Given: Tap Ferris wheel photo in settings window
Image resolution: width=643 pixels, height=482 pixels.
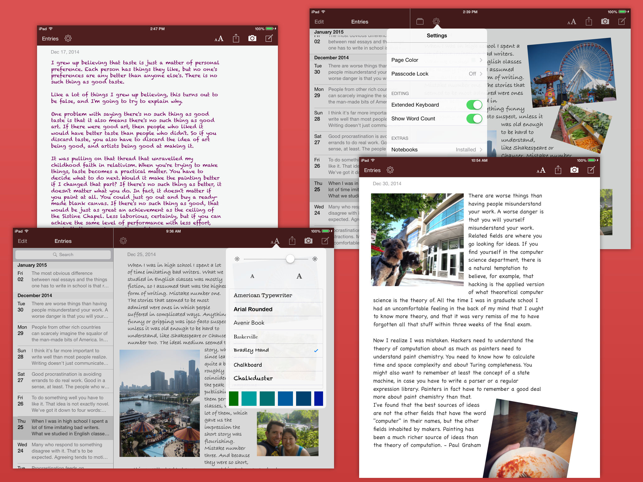Looking at the screenshot, I should click(x=571, y=73).
